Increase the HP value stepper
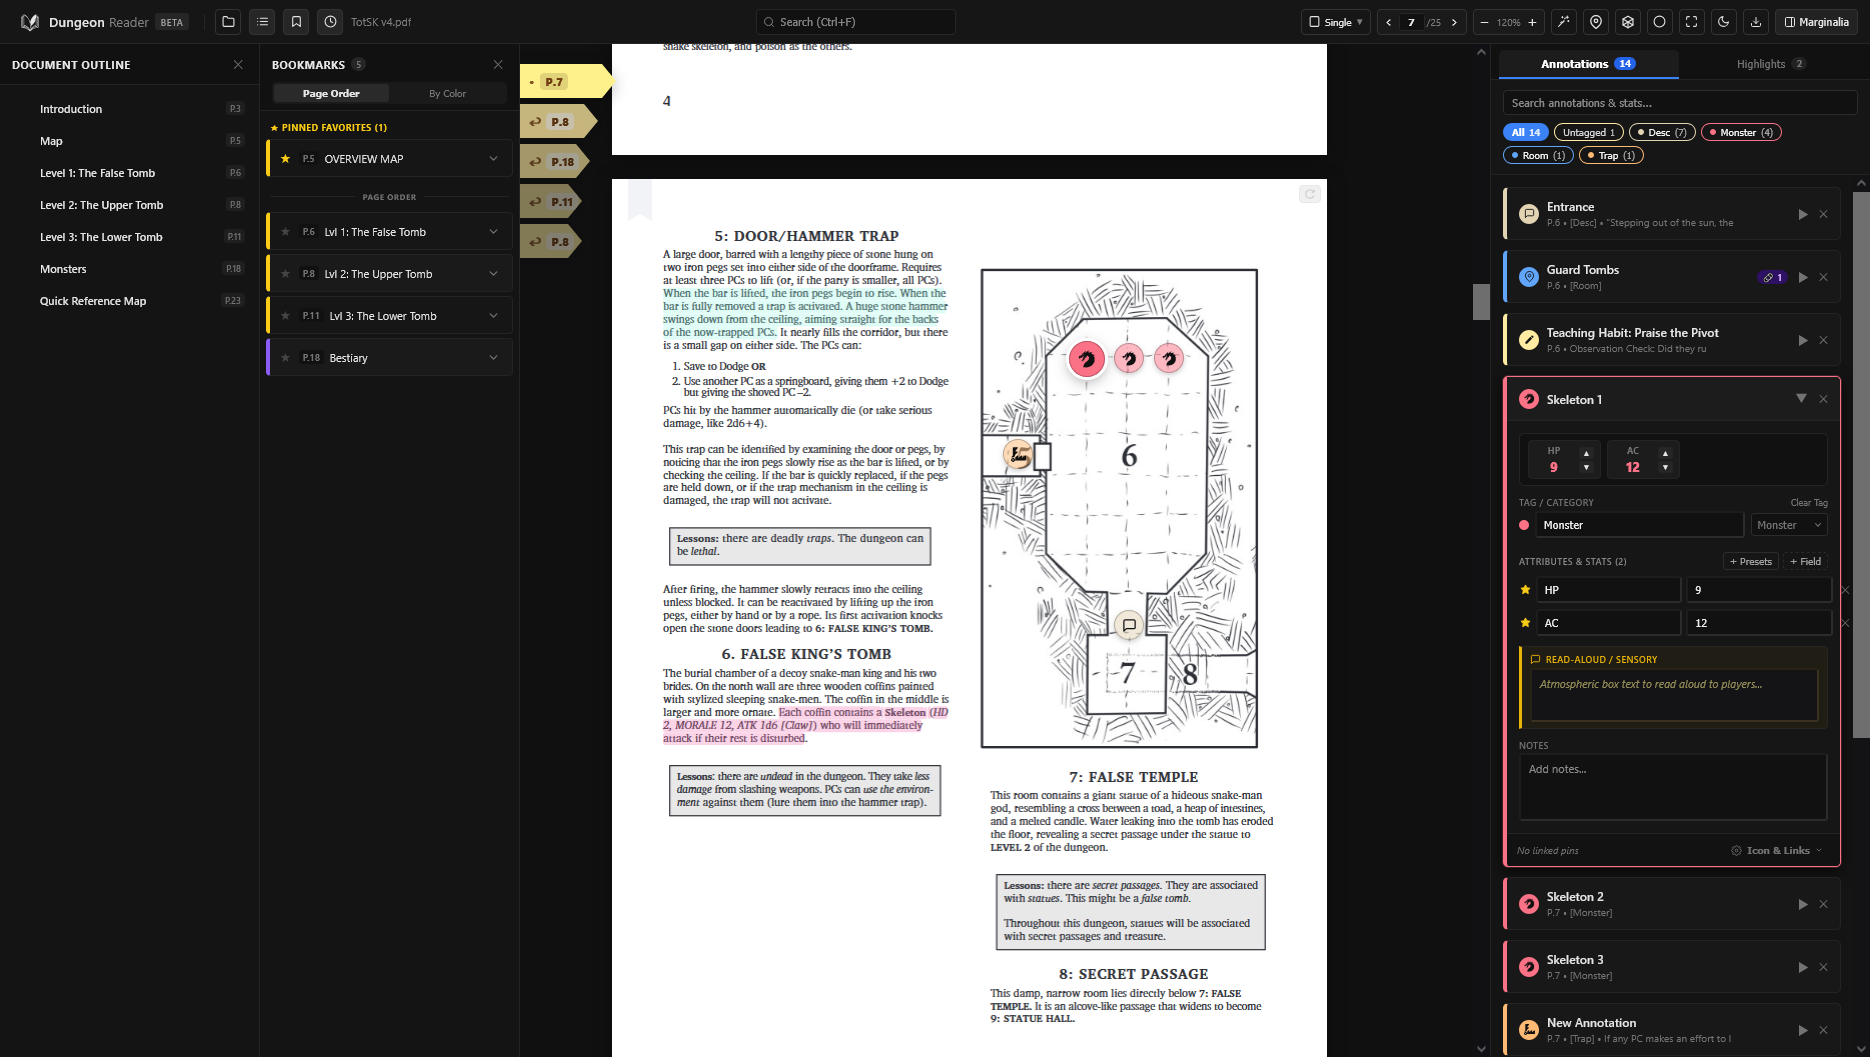1870x1057 pixels. (1586, 453)
